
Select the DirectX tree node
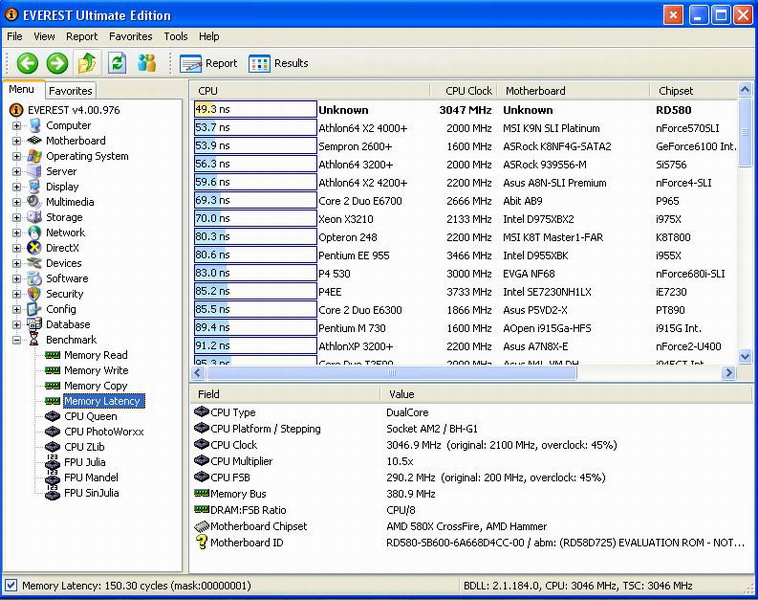coord(62,248)
